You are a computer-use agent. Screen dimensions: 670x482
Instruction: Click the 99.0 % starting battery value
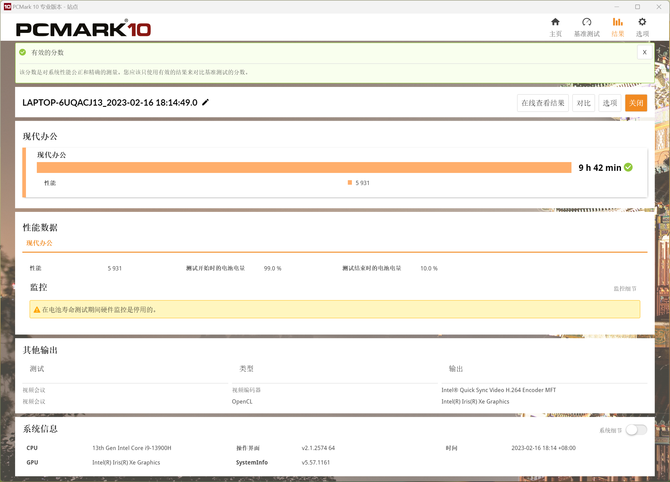[273, 268]
